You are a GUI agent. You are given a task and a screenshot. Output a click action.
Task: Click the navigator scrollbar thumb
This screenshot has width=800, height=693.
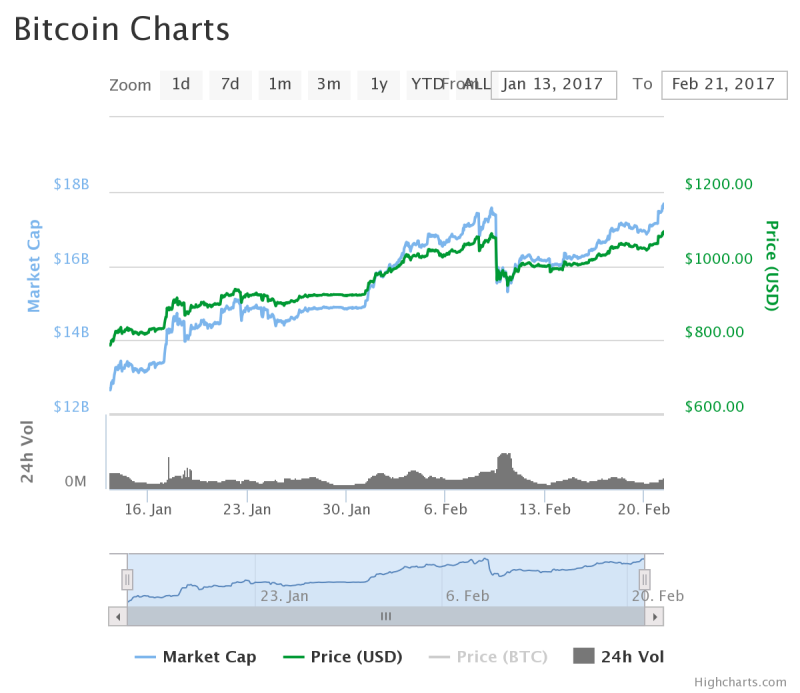click(386, 616)
